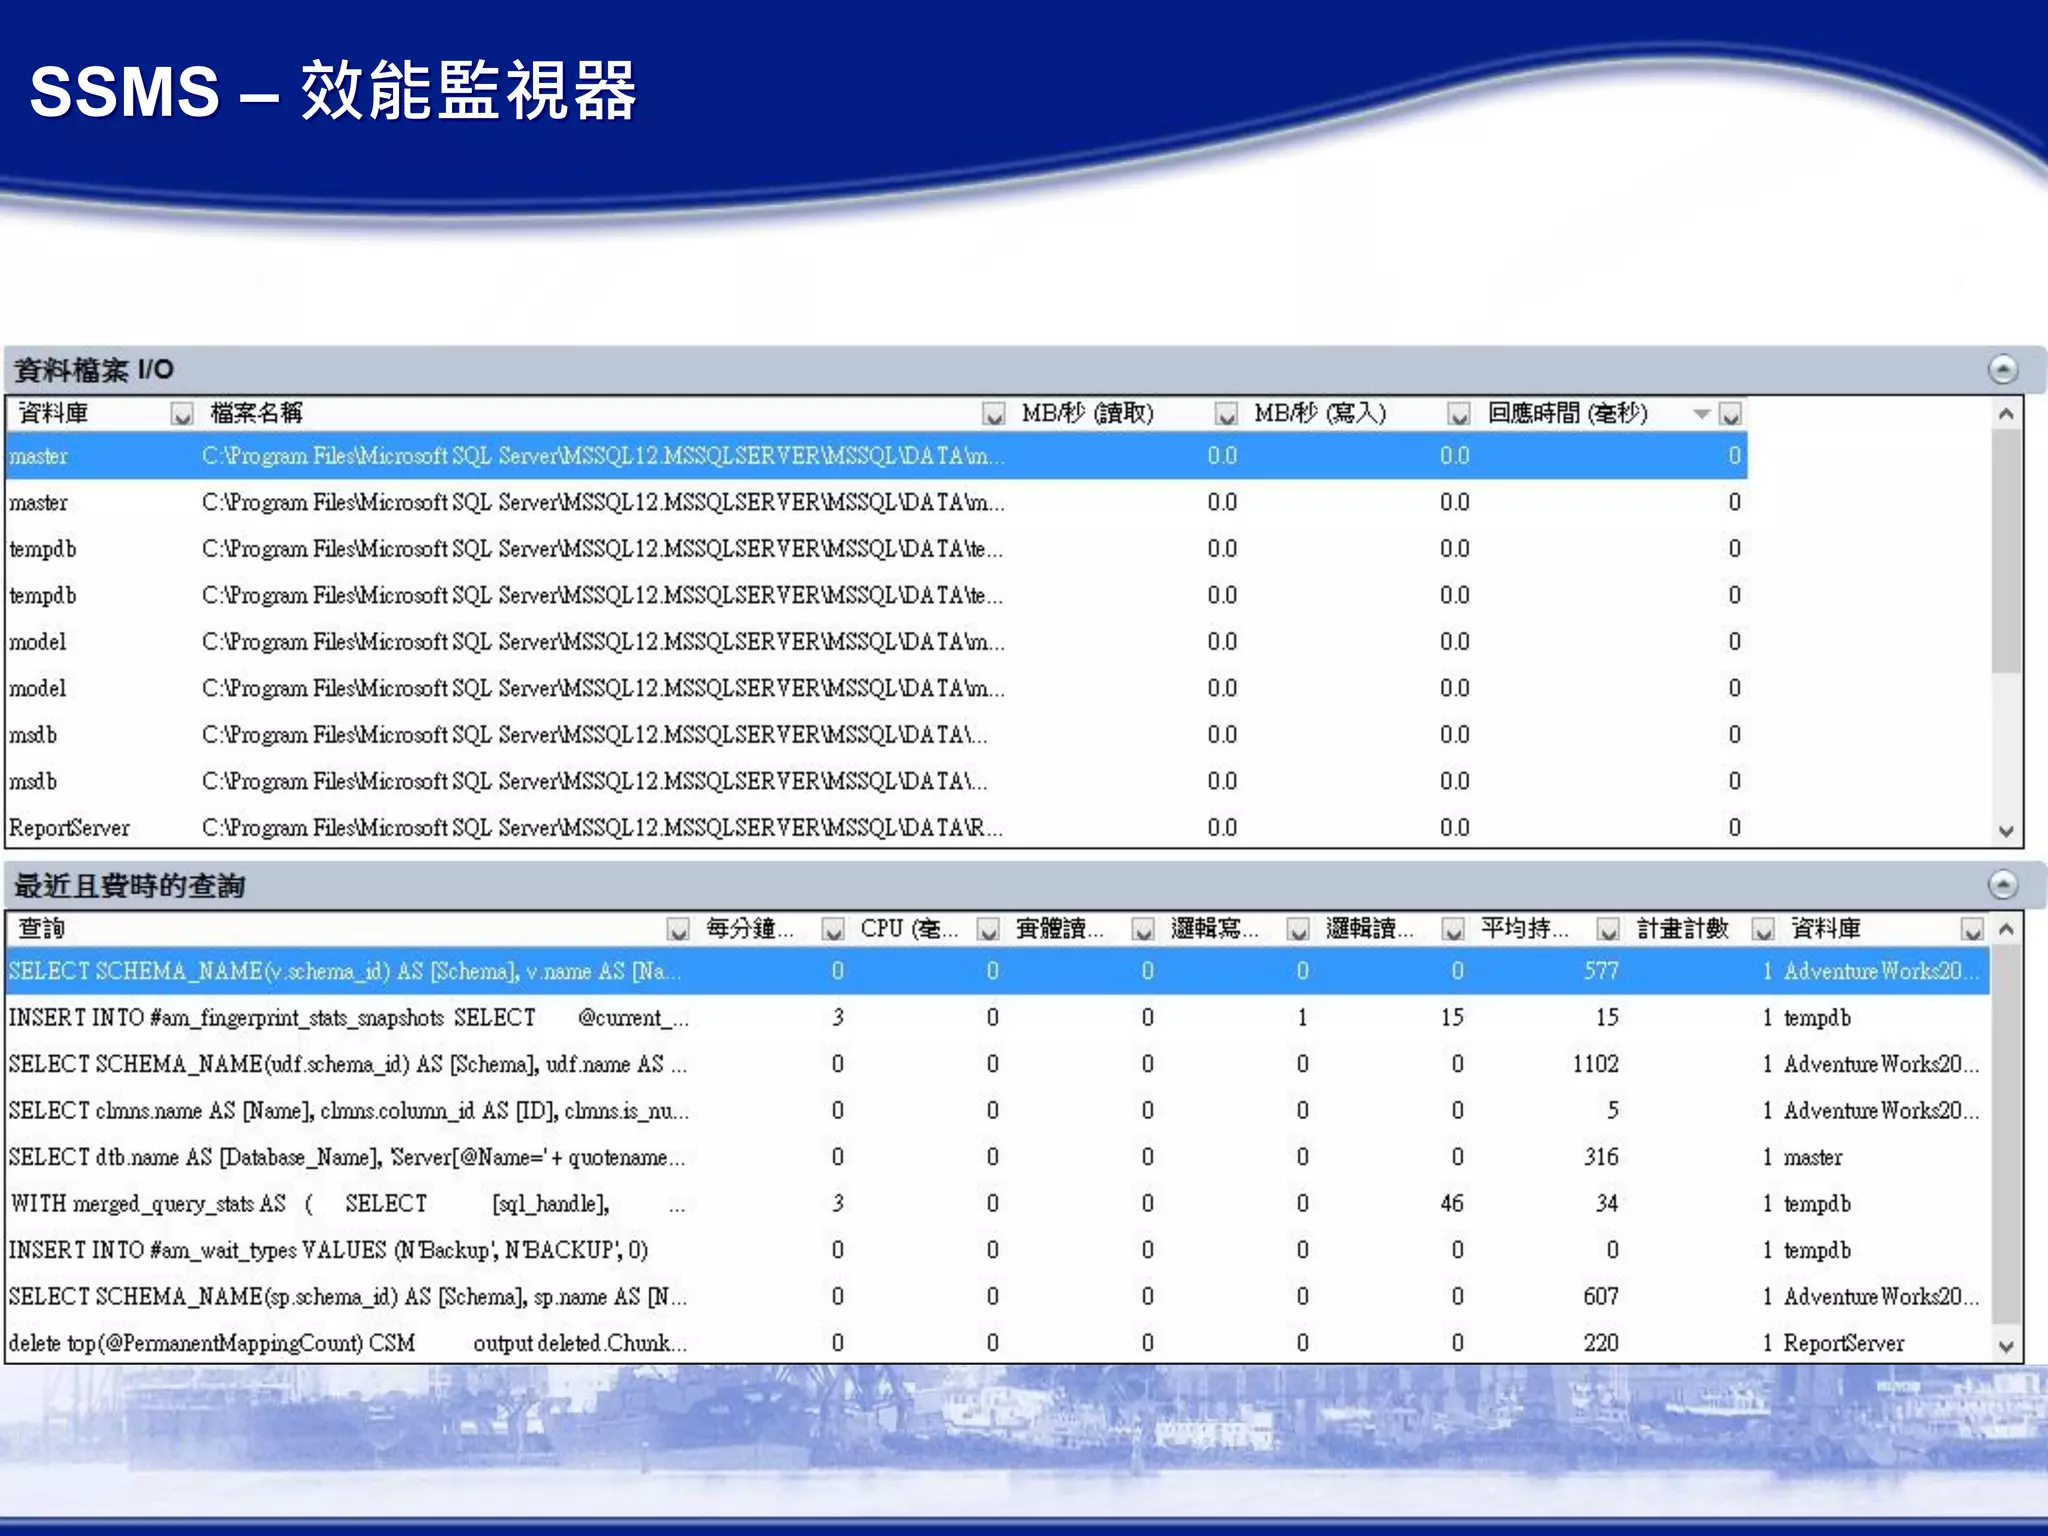Select the highlighted master file row
Viewport: 2048px width, 1536px height.
pos(876,456)
